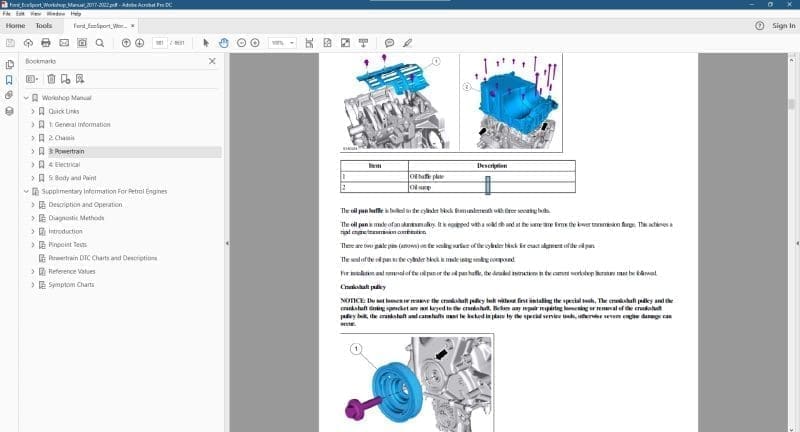Click the Zoom out minus icon
This screenshot has height=432, width=800.
click(x=241, y=43)
